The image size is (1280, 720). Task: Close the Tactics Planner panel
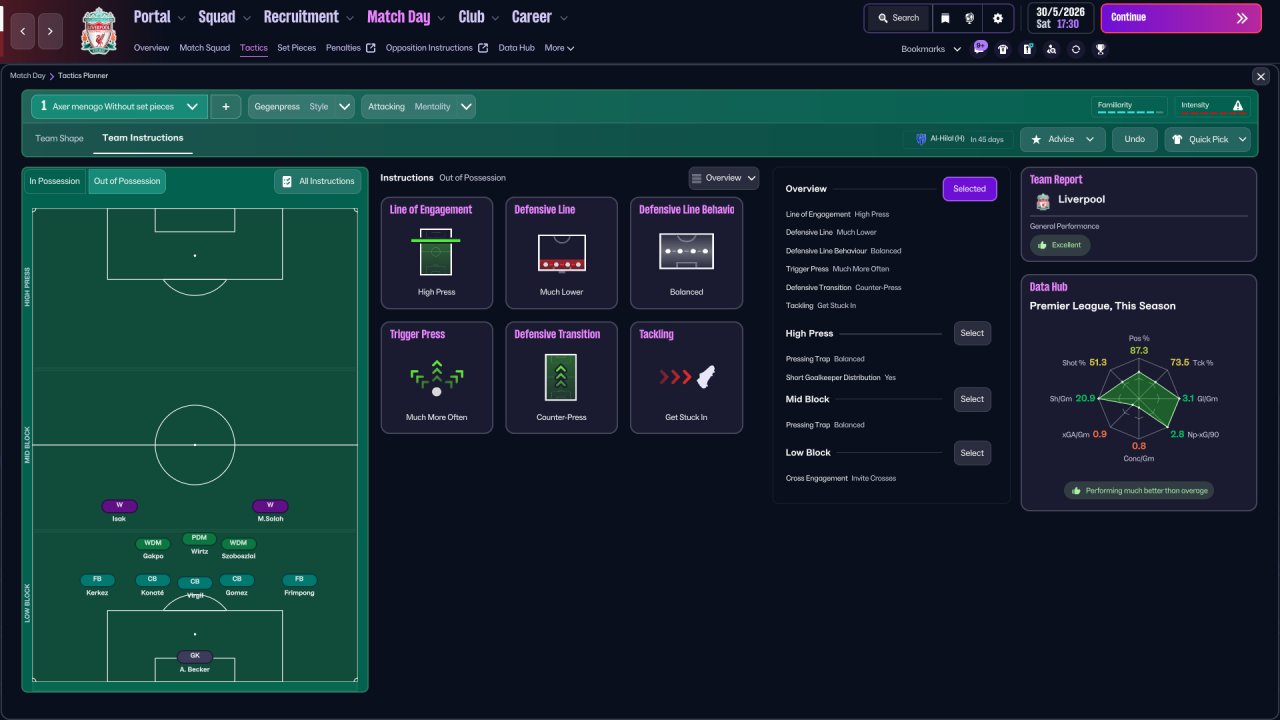[1260, 76]
